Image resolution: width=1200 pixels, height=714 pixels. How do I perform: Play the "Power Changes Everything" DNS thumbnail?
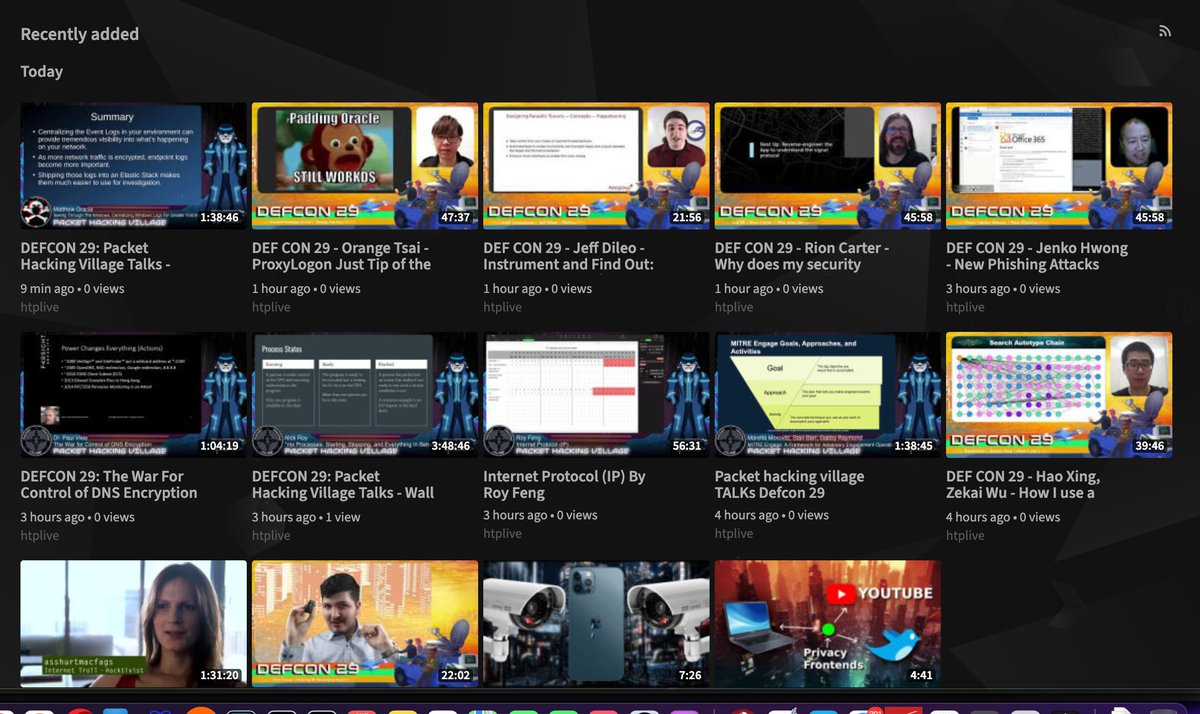[134, 395]
